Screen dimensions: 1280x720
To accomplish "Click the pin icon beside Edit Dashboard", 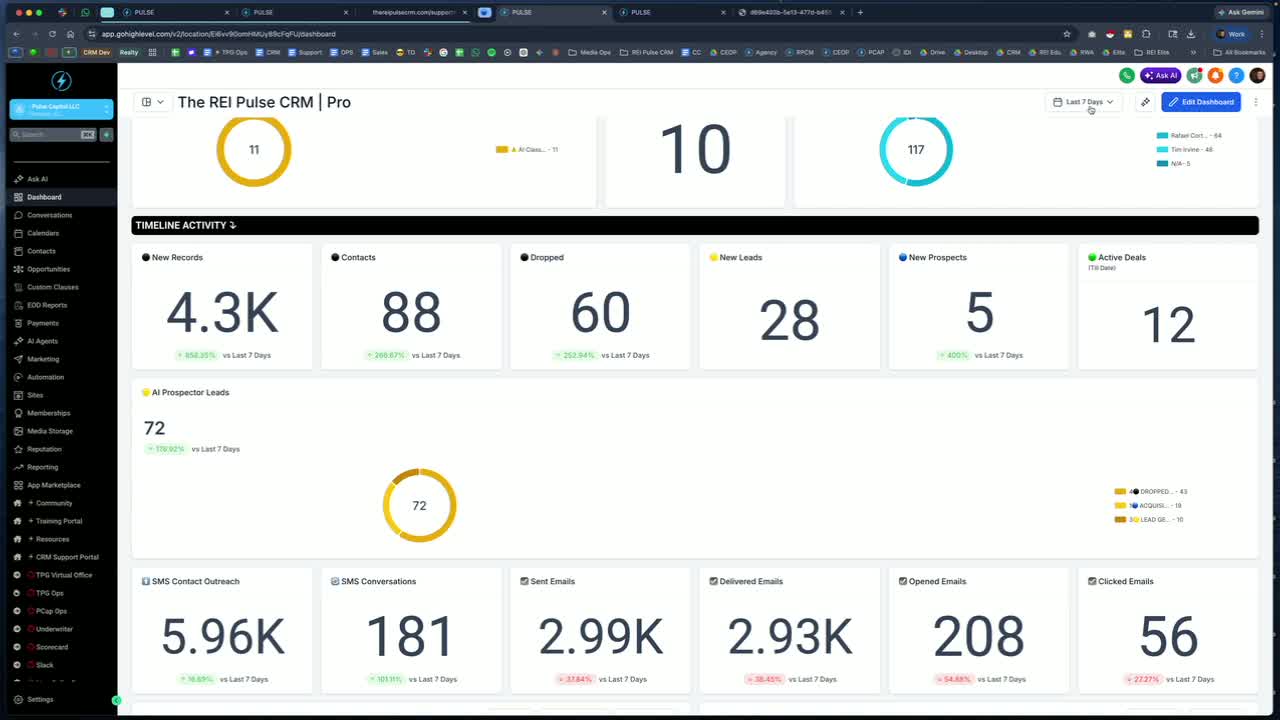I will pos(1145,102).
